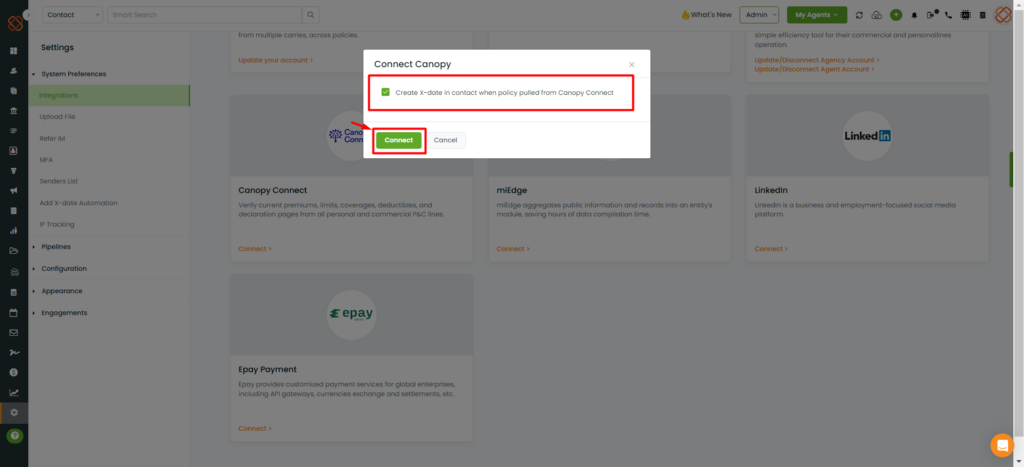Open the dollar coin icon in left sidebar
The image size is (1024, 467).
[14, 372]
